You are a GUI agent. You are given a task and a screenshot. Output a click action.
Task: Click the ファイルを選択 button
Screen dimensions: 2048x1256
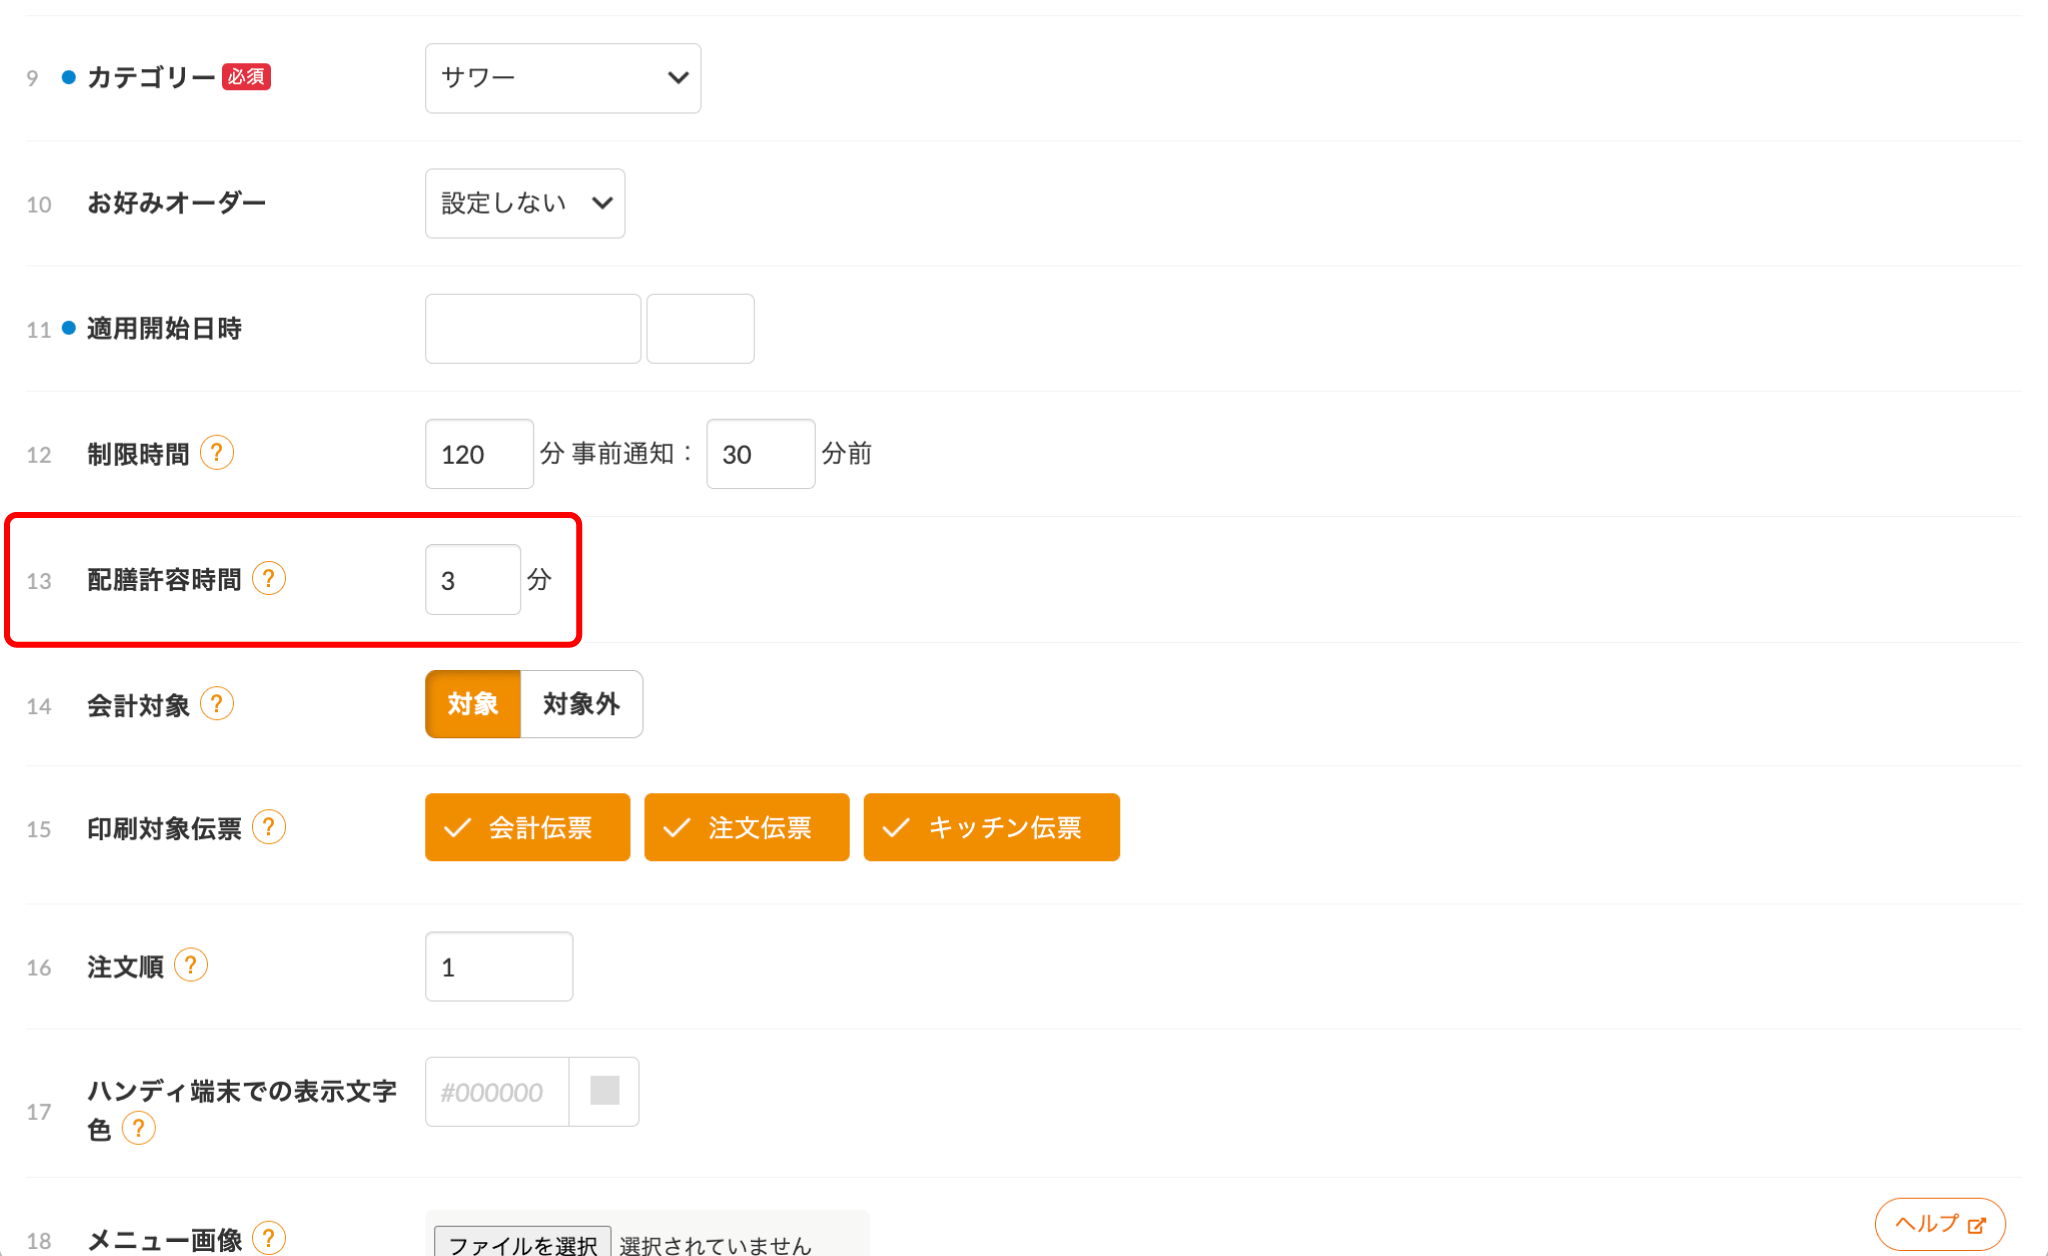(x=522, y=1243)
